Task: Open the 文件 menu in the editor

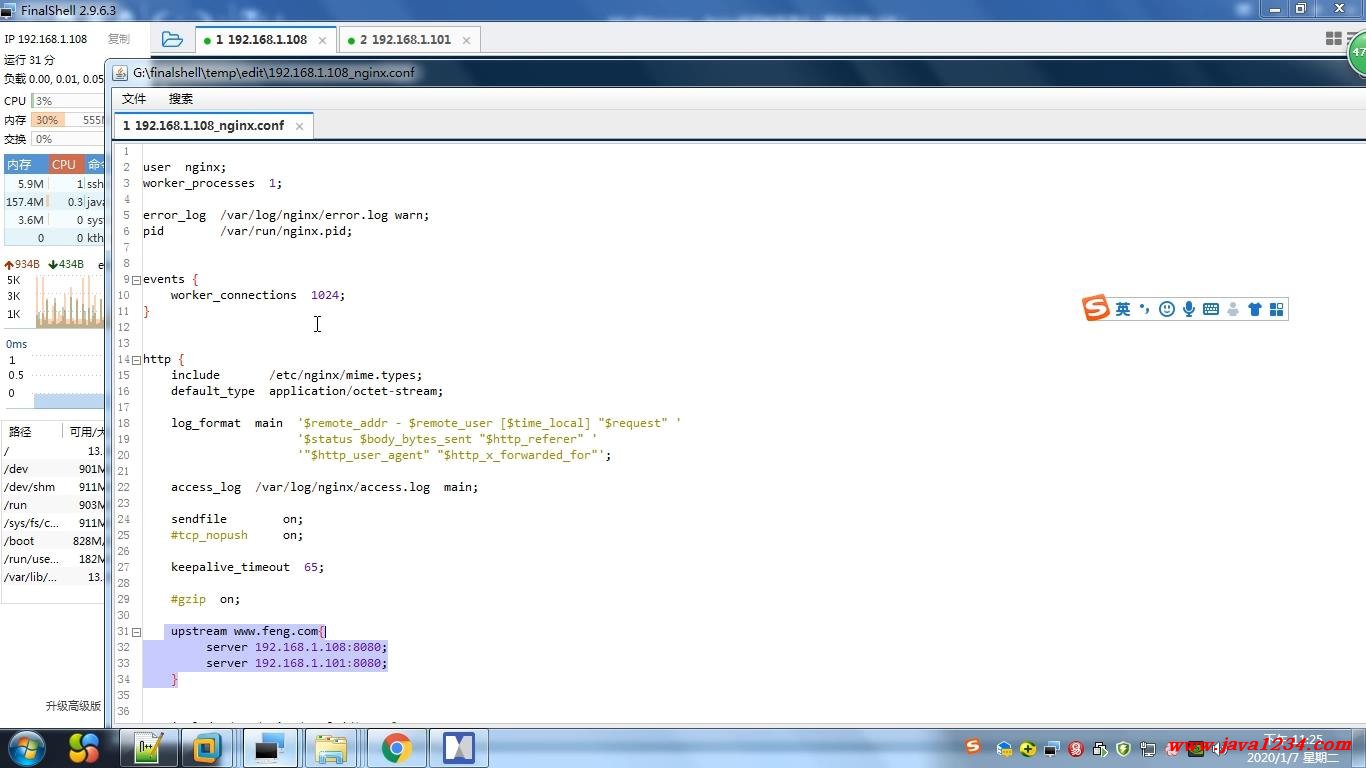Action: pyautogui.click(x=134, y=98)
